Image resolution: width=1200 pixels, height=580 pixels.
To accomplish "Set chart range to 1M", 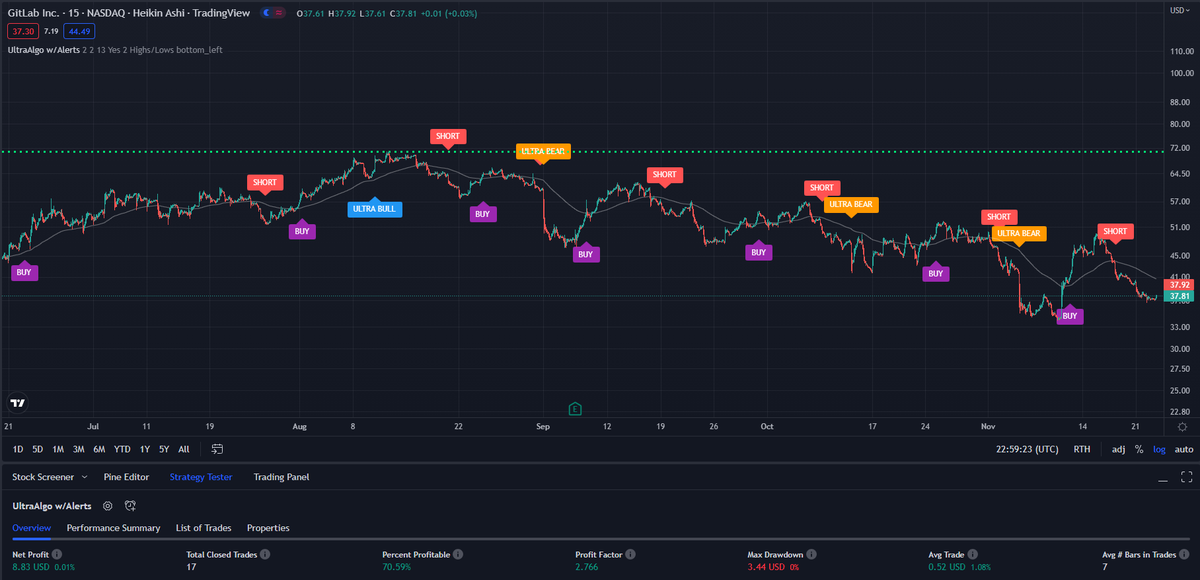I will pyautogui.click(x=58, y=449).
